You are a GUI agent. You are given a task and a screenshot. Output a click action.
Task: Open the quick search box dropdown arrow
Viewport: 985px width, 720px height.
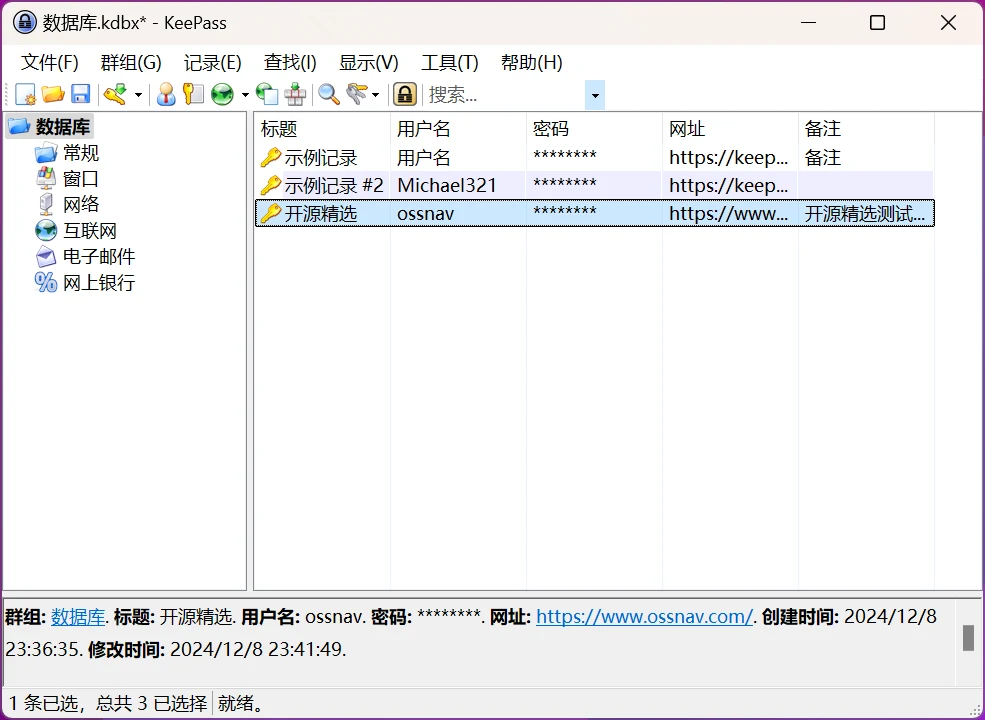pos(595,96)
